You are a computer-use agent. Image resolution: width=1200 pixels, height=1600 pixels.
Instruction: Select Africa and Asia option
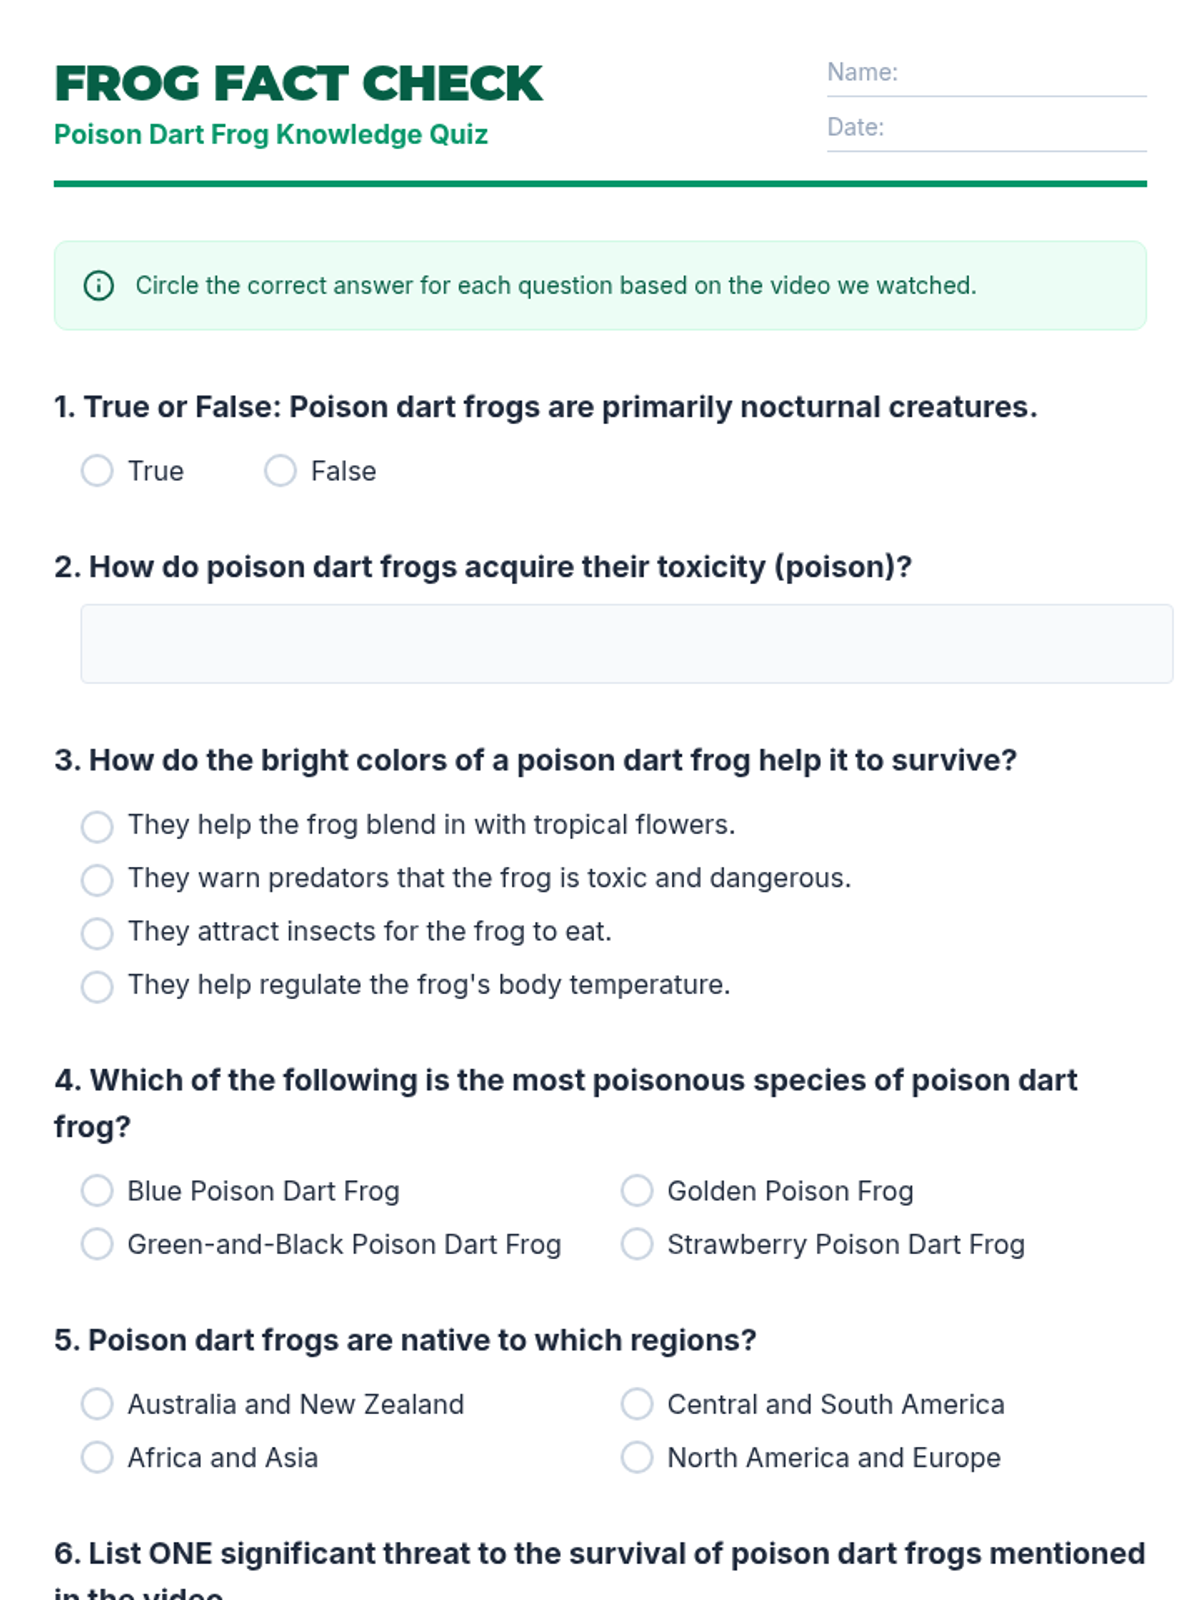[97, 1458]
